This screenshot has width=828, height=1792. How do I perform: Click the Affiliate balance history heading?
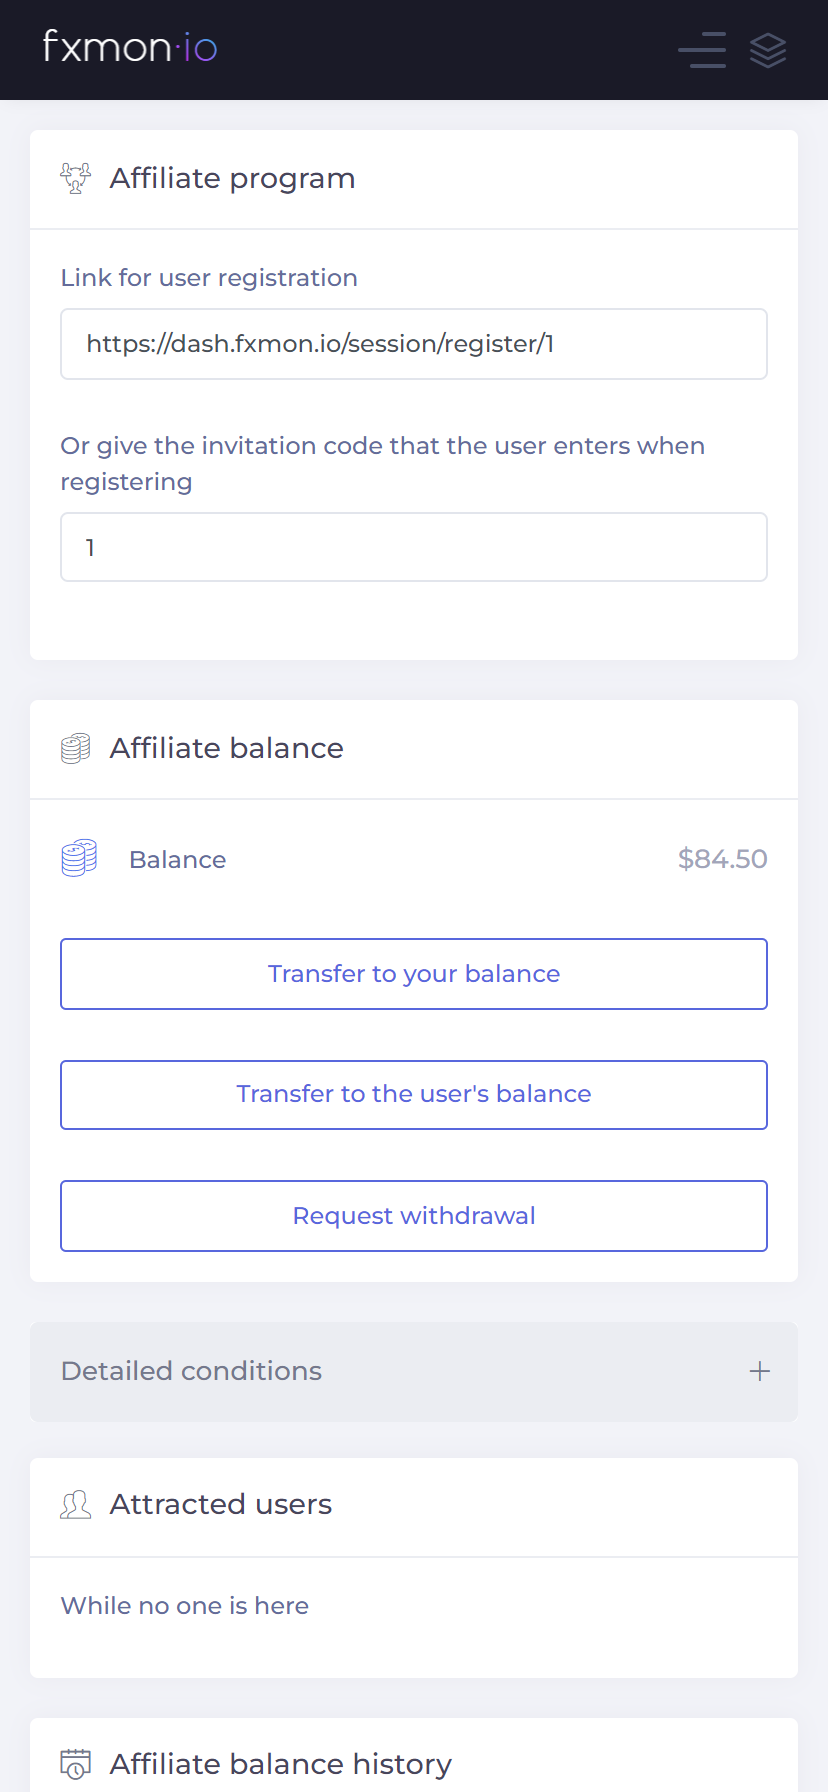coord(281,1764)
